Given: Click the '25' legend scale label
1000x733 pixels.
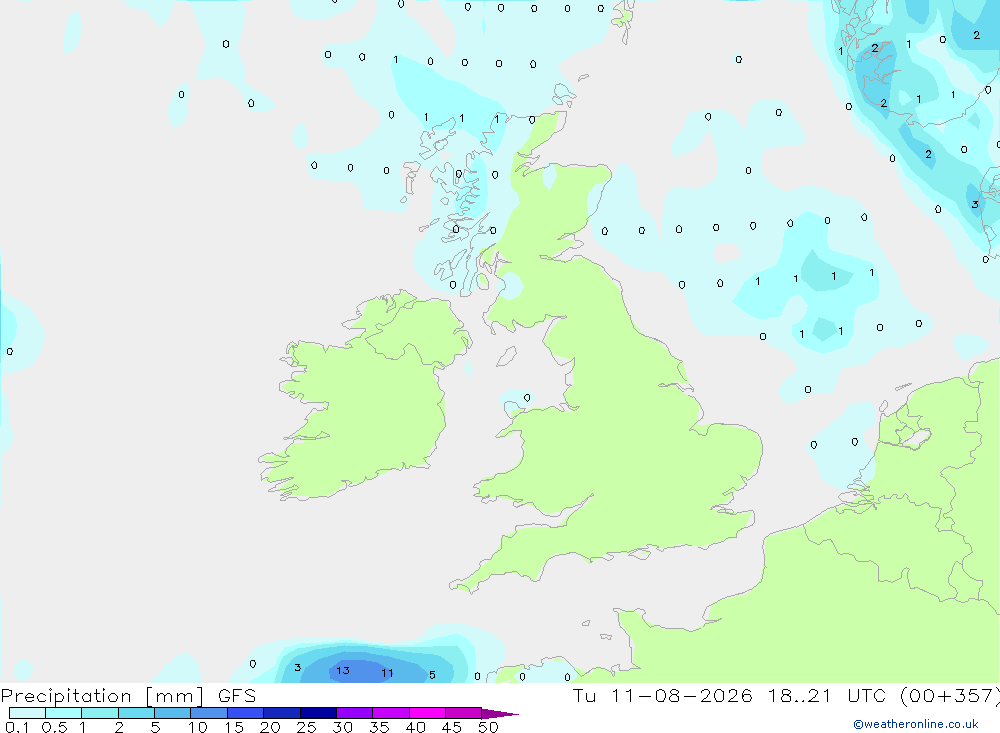Looking at the screenshot, I should (x=306, y=727).
